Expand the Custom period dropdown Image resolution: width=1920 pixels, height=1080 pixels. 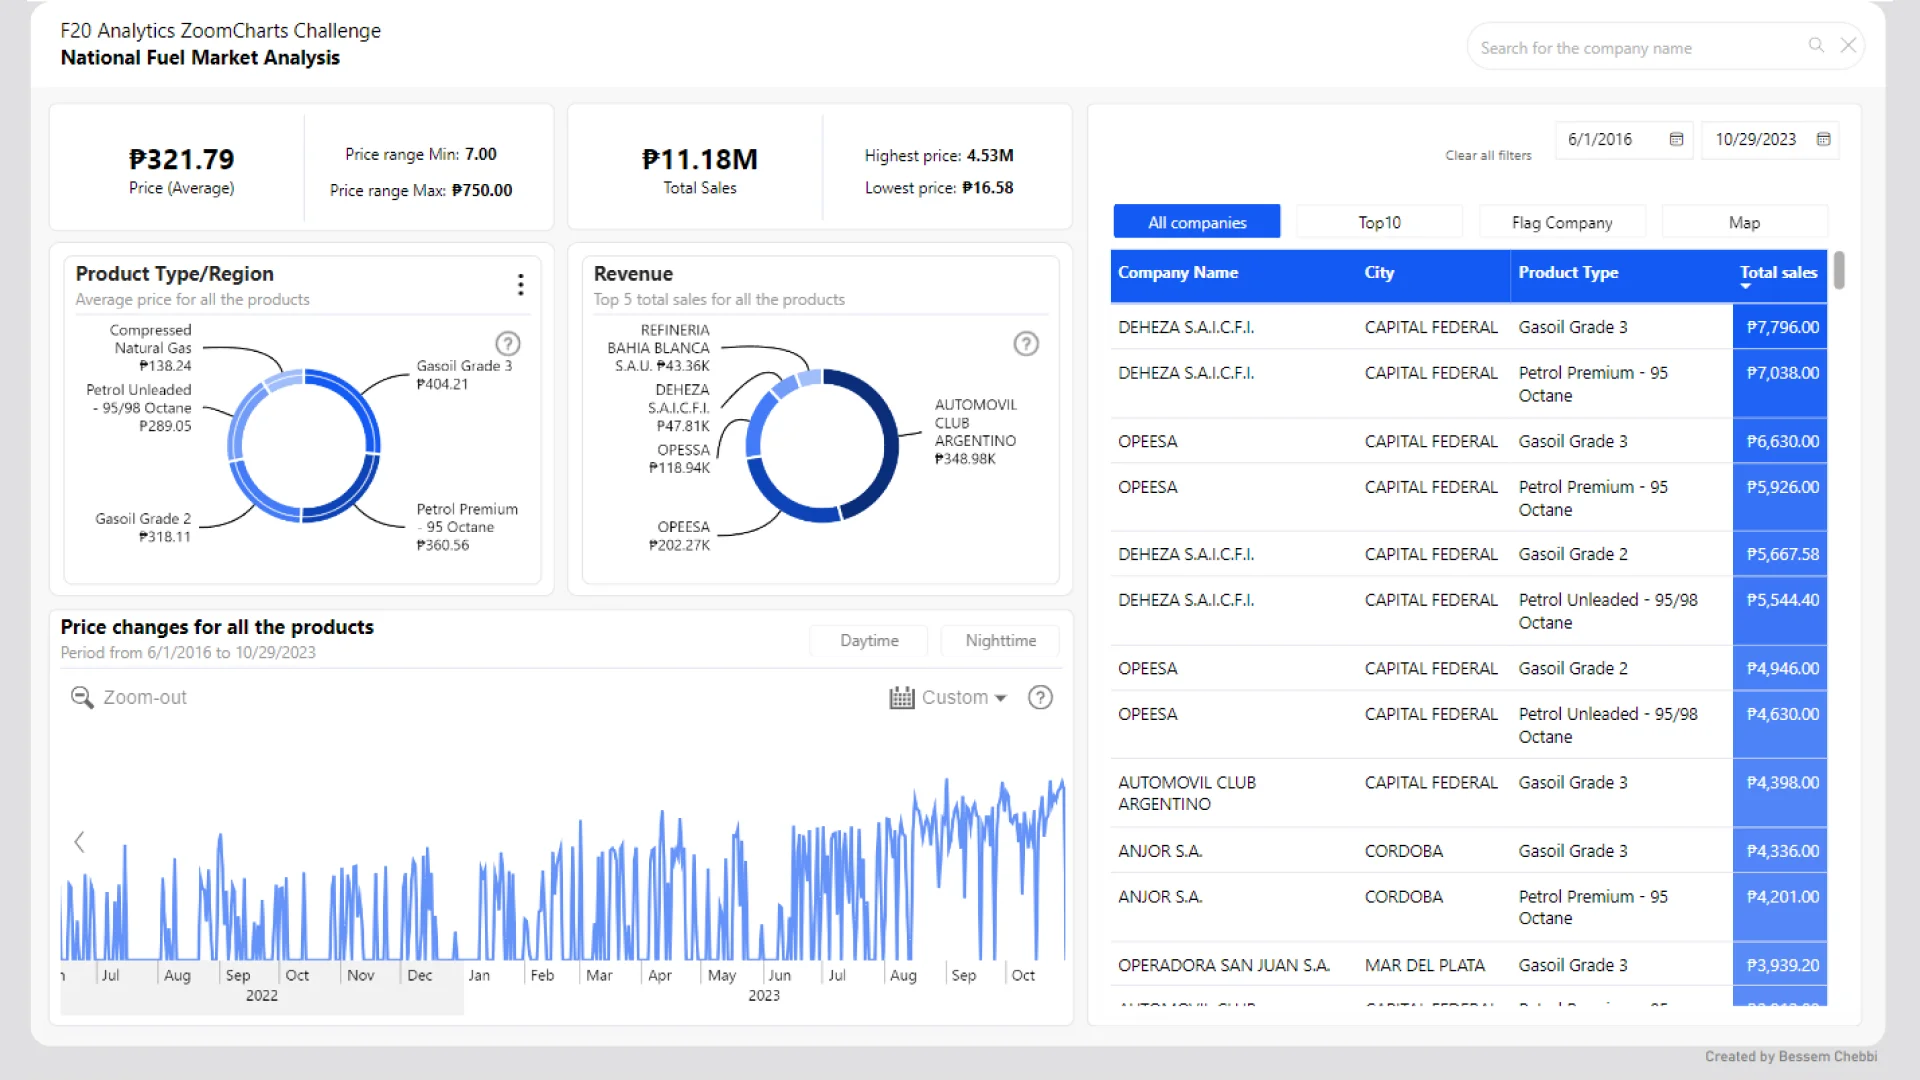click(963, 697)
